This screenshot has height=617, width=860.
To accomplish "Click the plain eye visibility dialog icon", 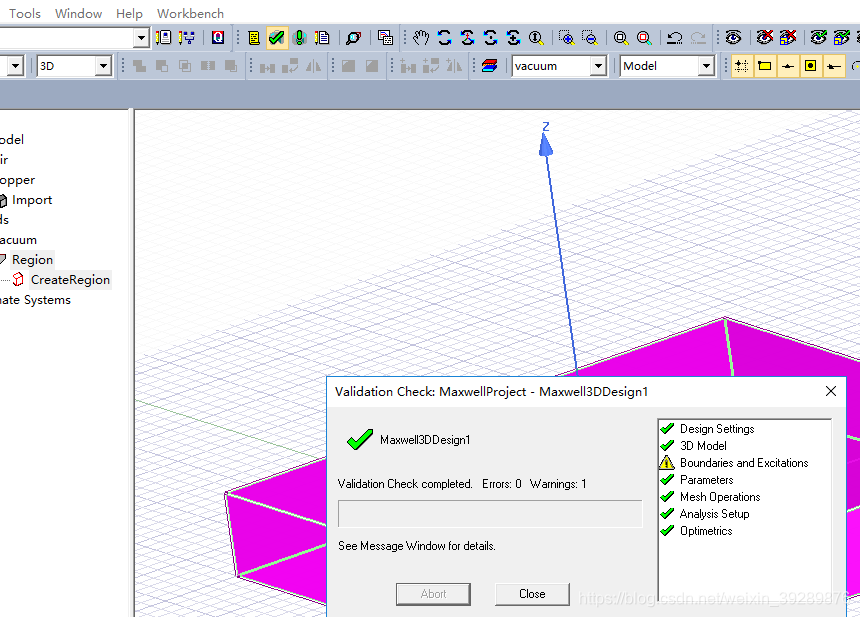I will (x=733, y=38).
